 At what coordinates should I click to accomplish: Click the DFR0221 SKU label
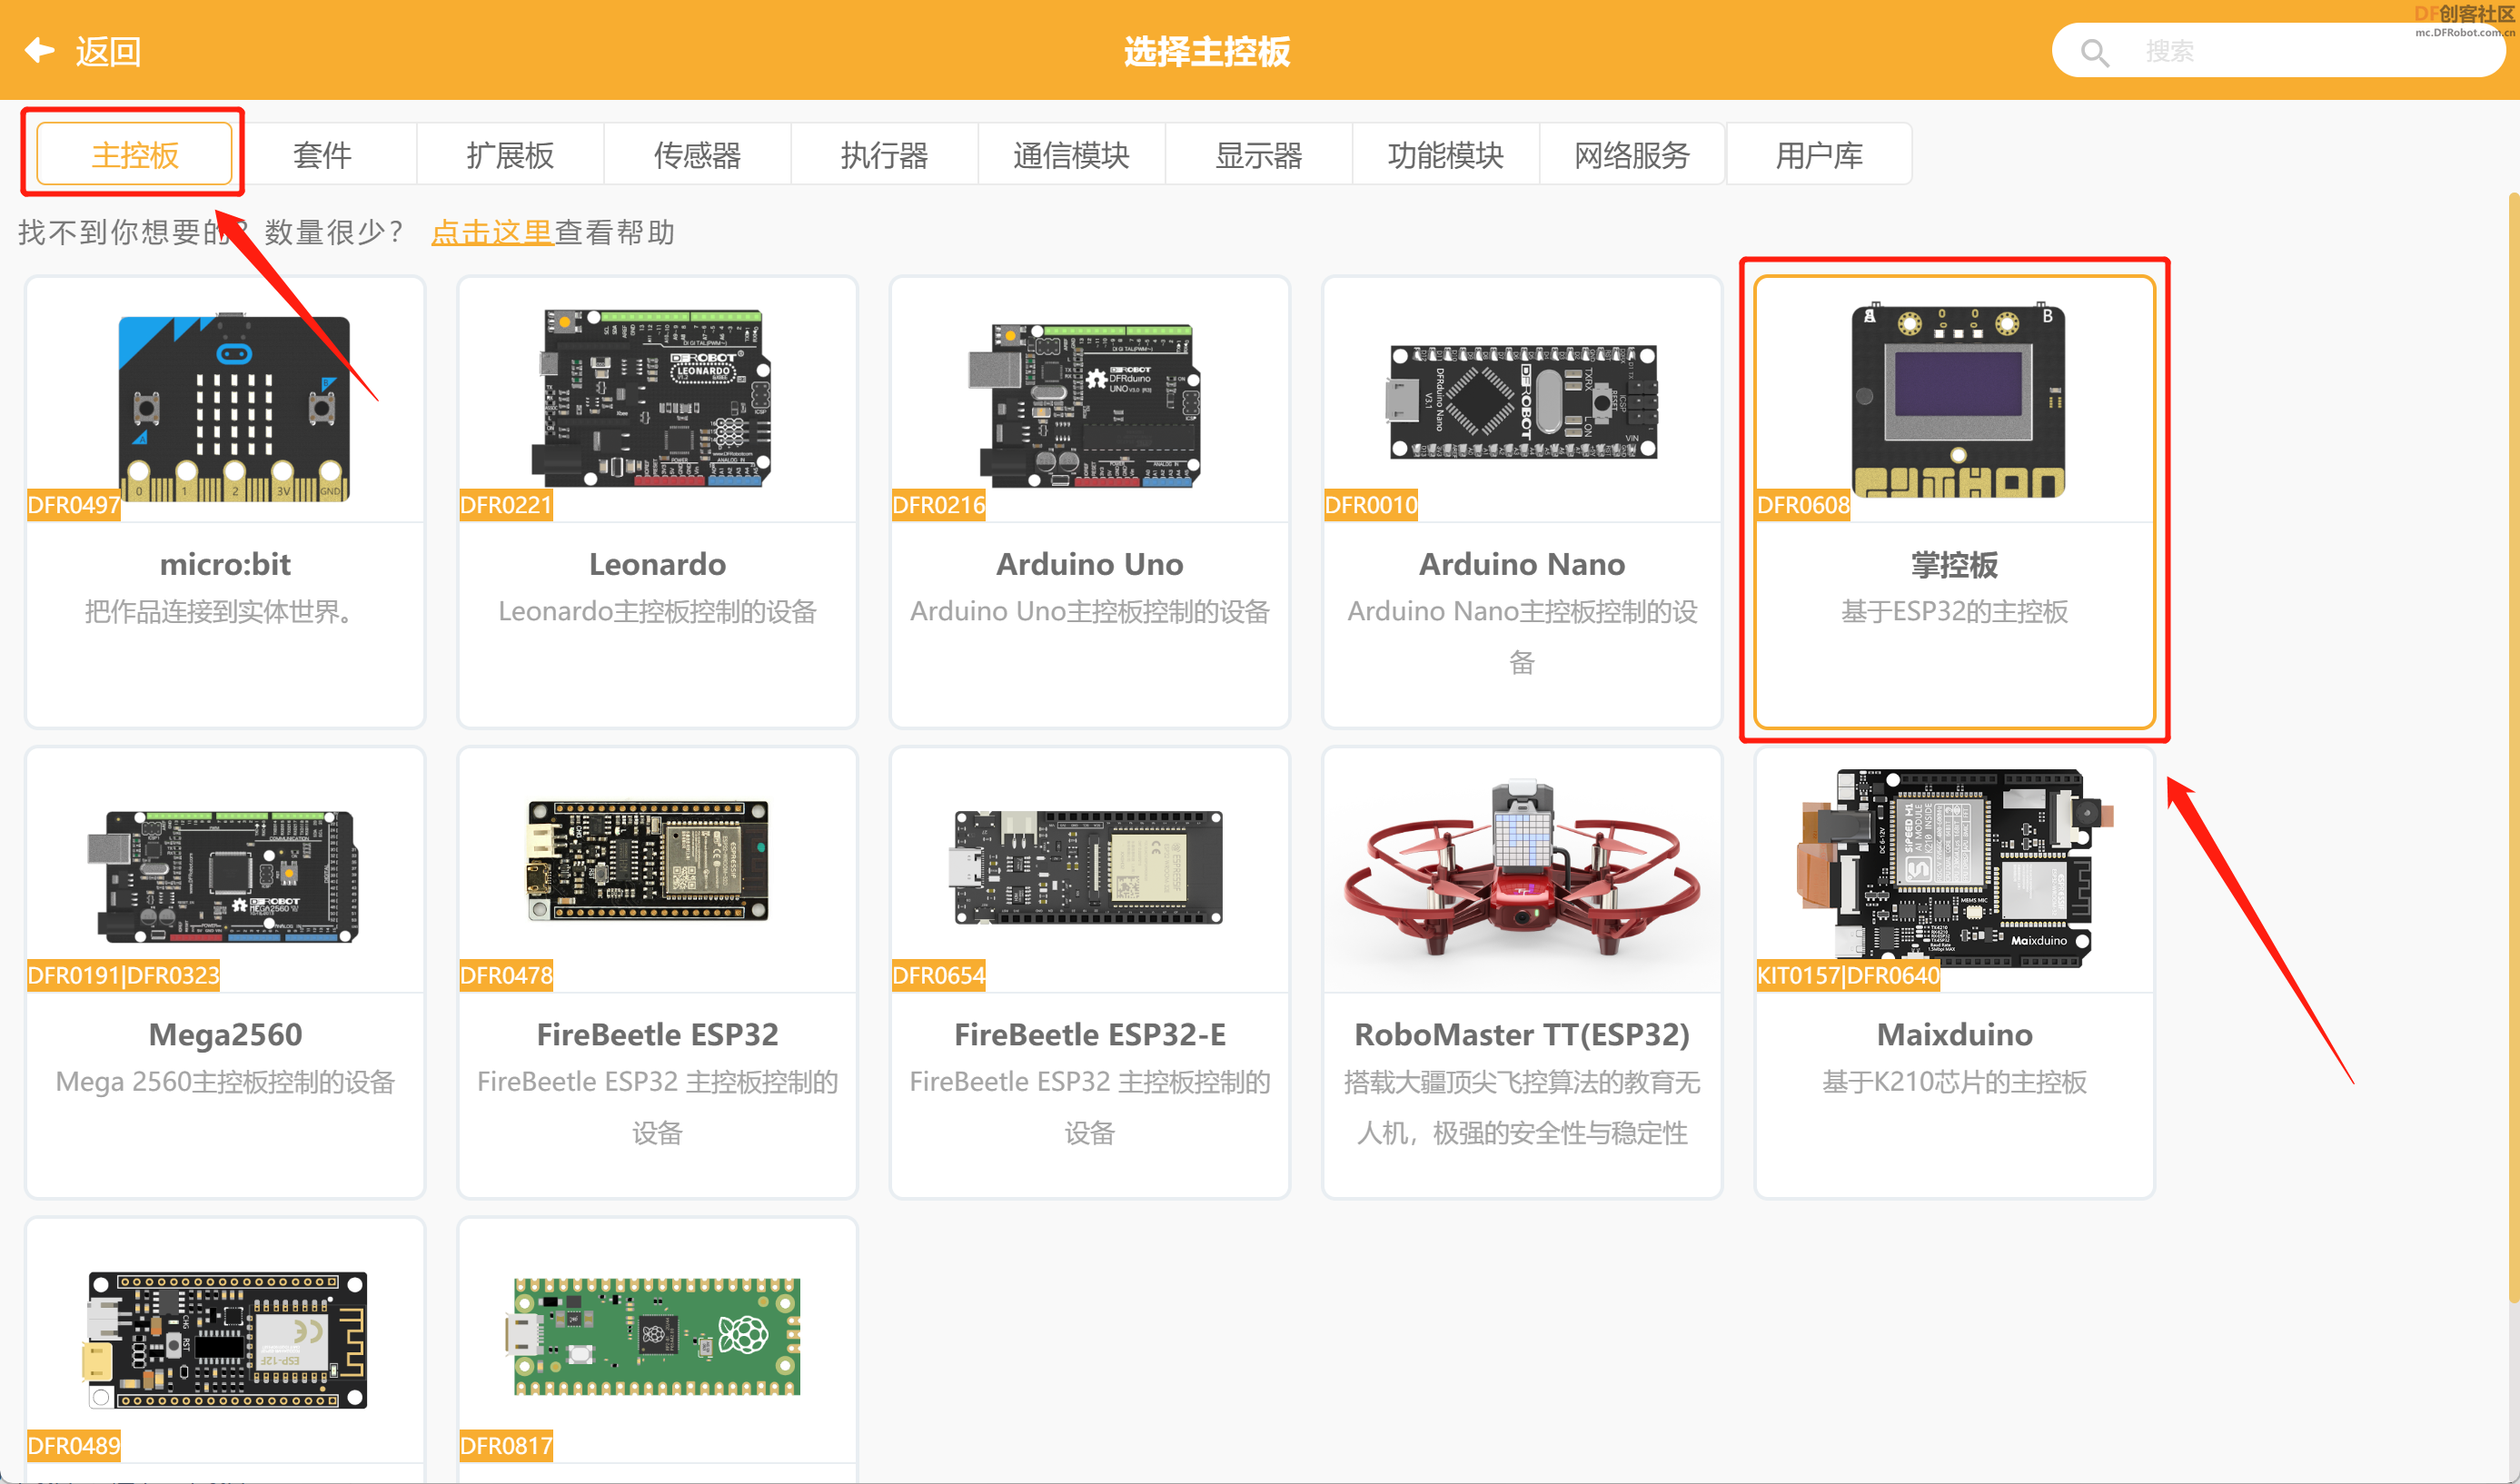click(506, 505)
